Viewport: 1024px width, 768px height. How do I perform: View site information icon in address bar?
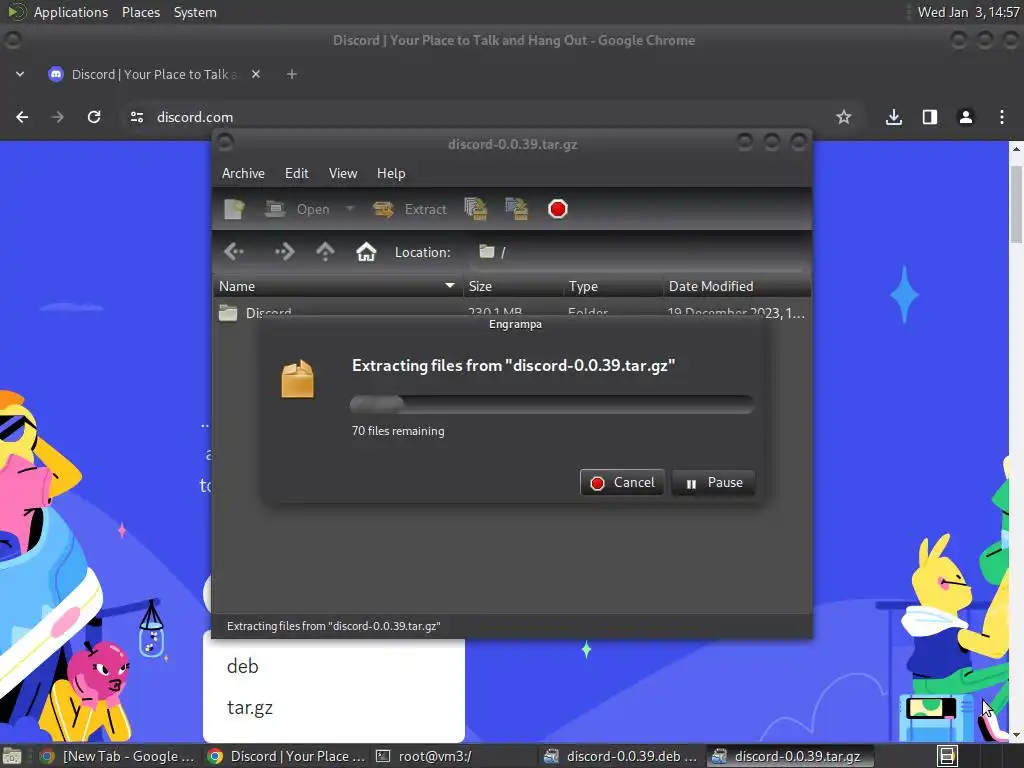[x=136, y=117]
